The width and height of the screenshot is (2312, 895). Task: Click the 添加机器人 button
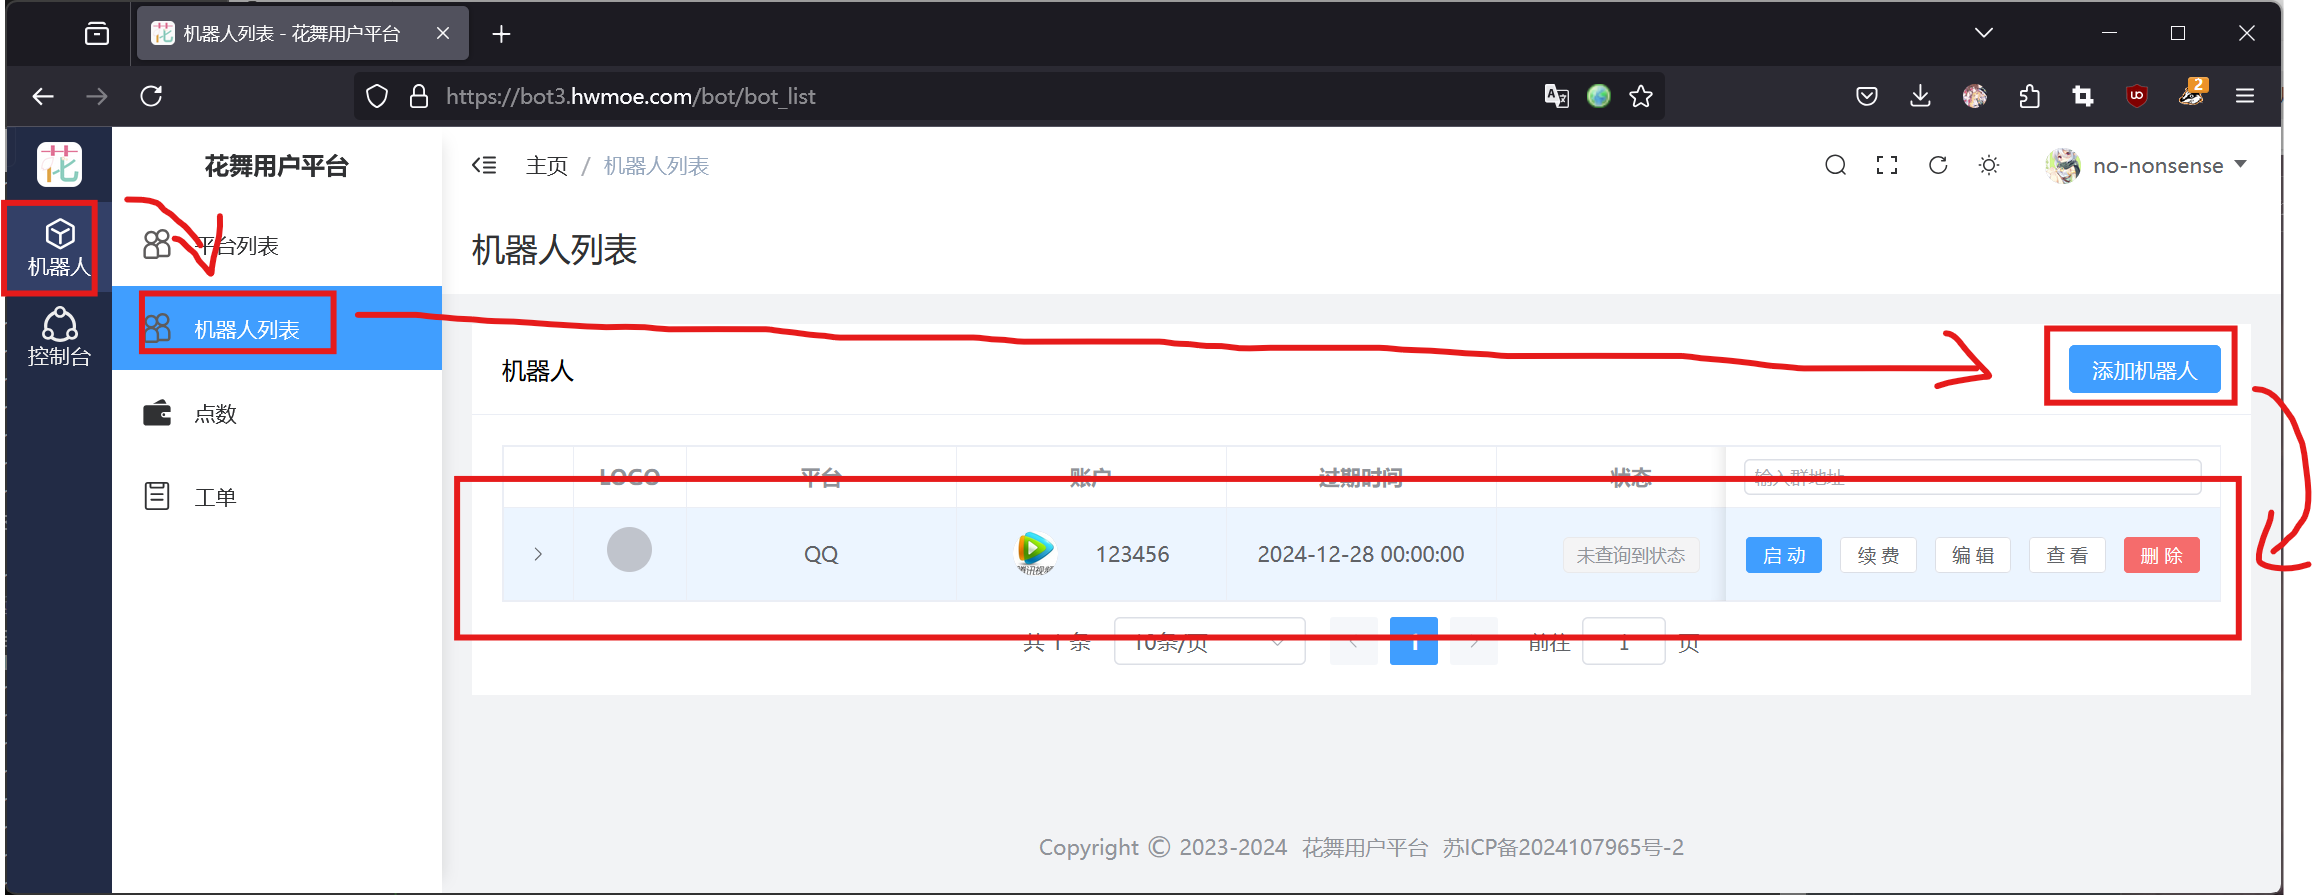pos(2143,371)
